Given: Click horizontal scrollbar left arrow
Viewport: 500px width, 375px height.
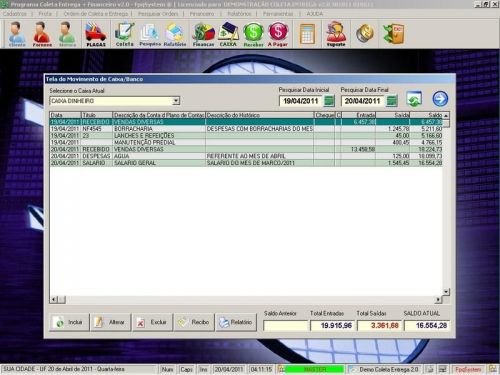Looking at the screenshot, I should tap(54, 299).
